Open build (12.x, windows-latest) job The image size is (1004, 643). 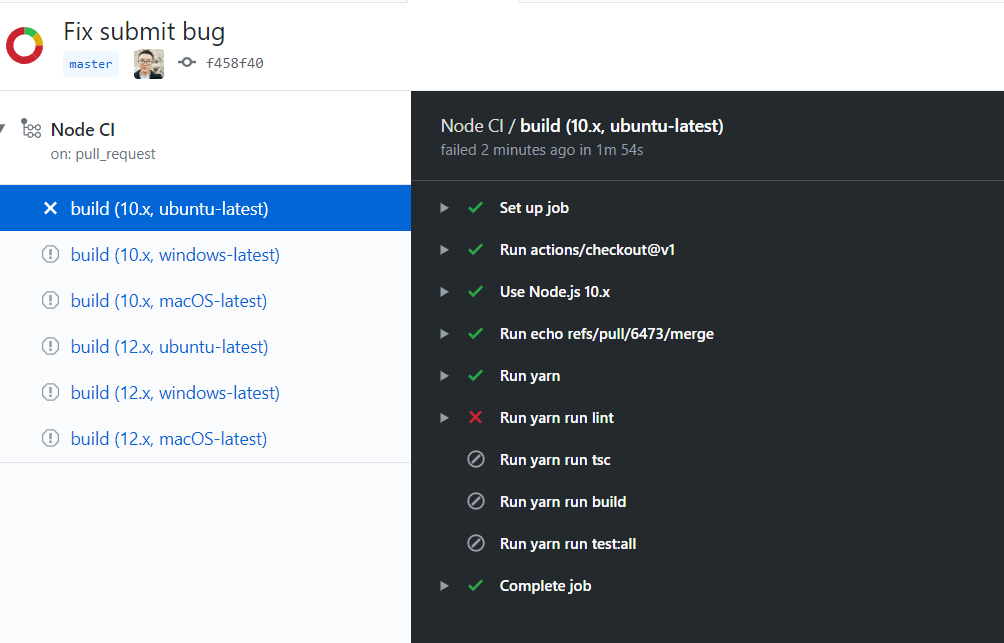tap(175, 393)
